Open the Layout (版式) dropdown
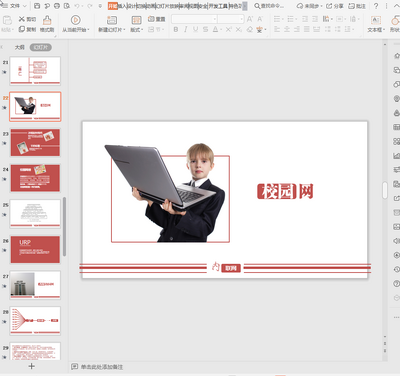 [x=136, y=29]
